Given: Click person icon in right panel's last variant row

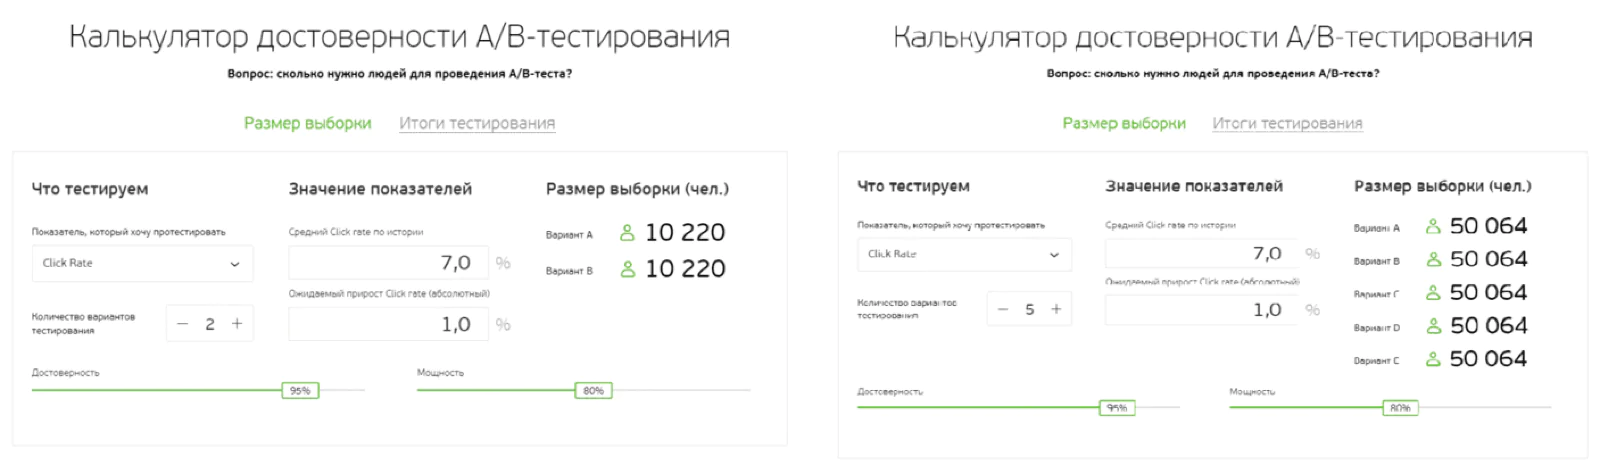Looking at the screenshot, I should click(1433, 359).
